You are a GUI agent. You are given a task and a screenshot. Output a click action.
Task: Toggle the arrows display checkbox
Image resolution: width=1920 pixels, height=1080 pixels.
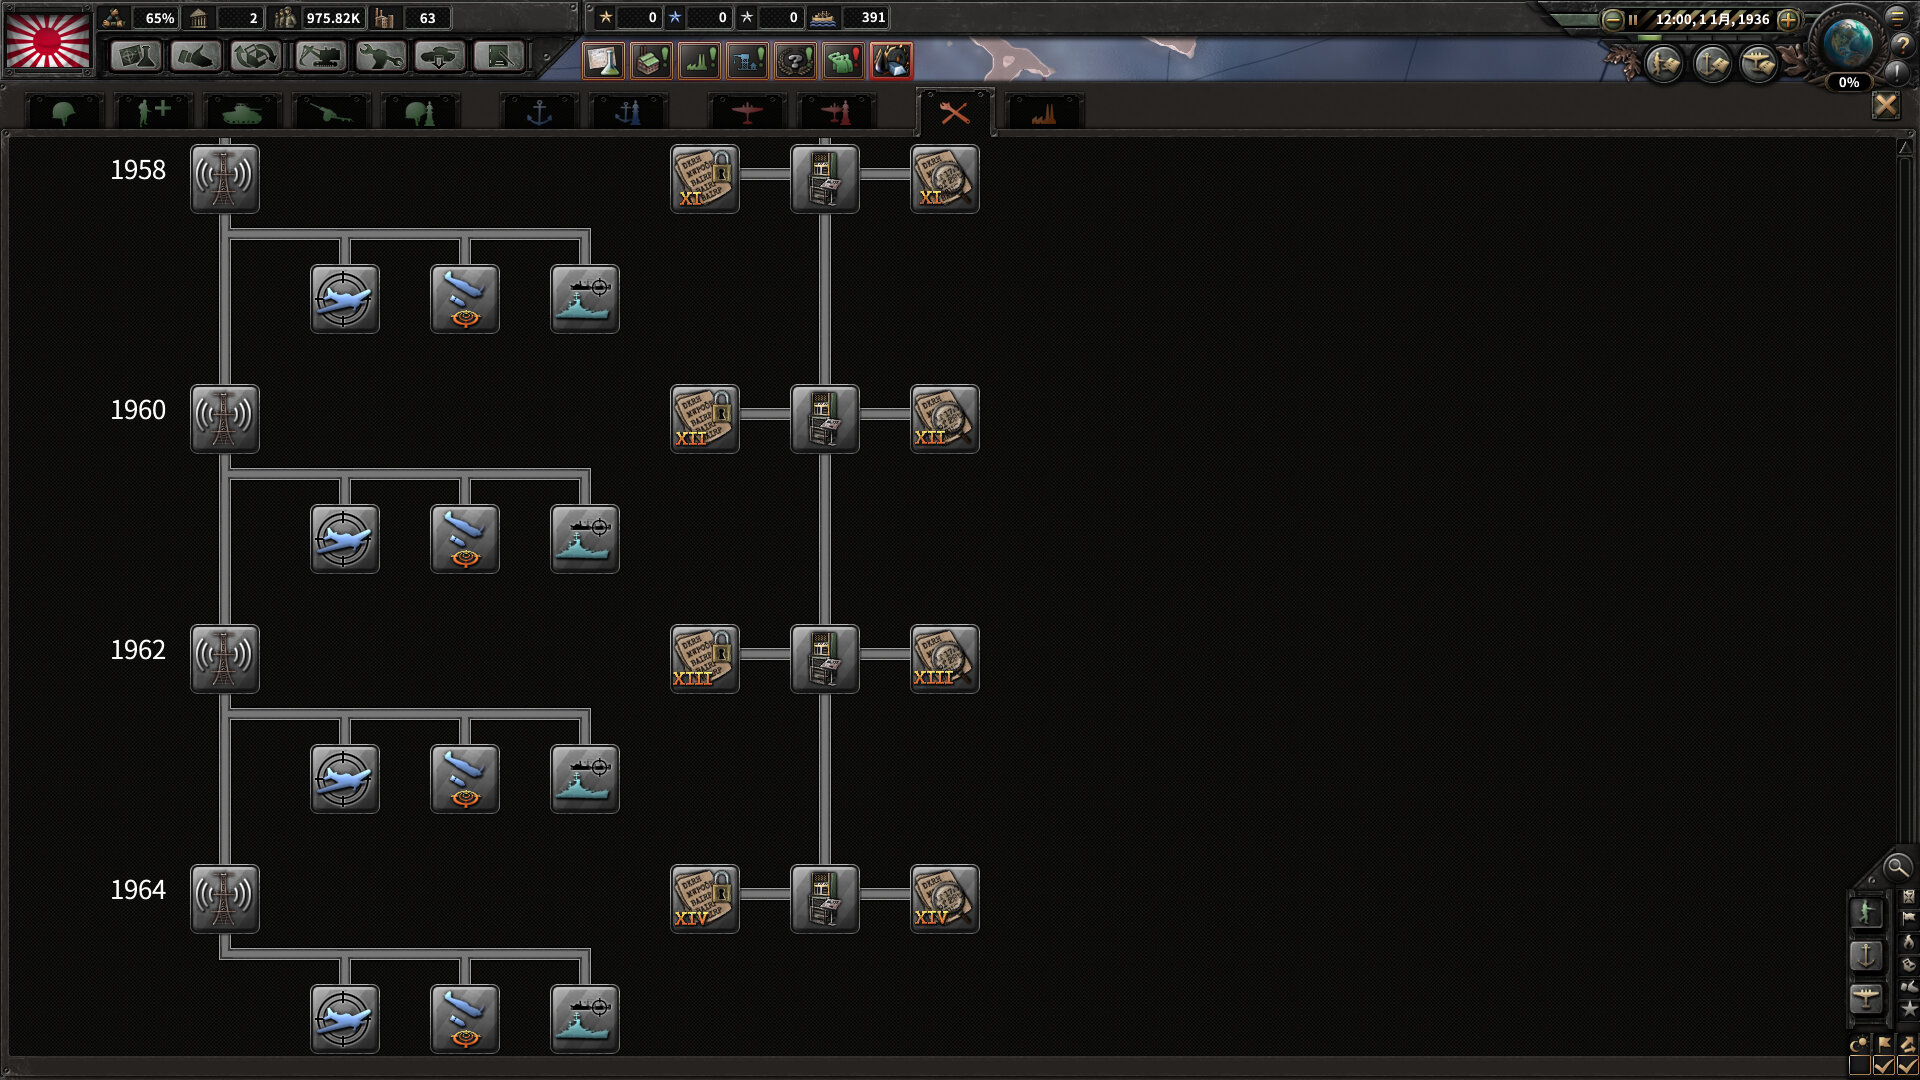(x=1907, y=1066)
